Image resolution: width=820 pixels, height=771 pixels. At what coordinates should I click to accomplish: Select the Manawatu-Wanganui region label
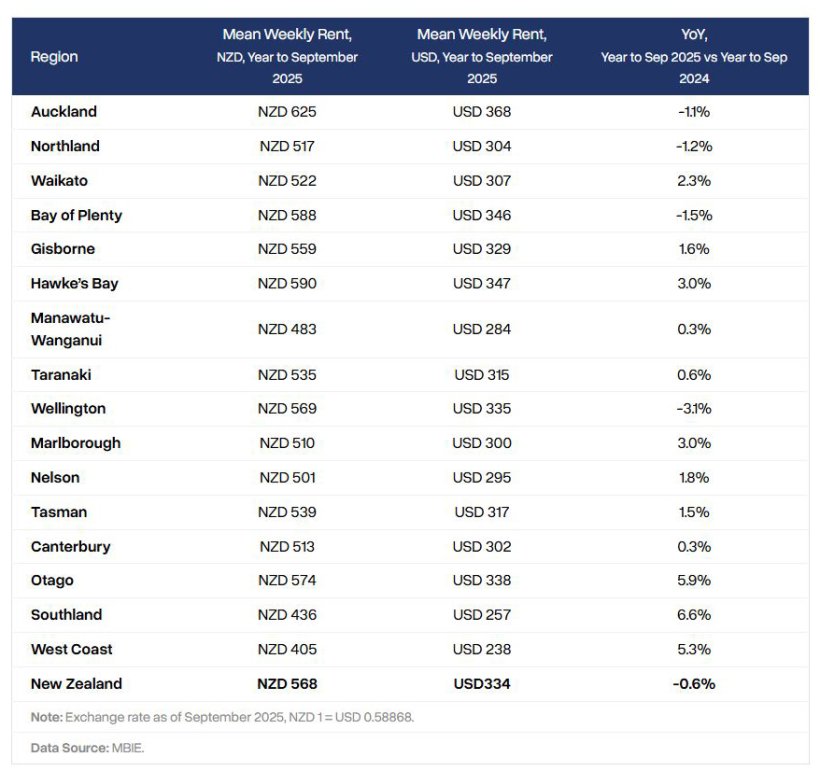70,329
